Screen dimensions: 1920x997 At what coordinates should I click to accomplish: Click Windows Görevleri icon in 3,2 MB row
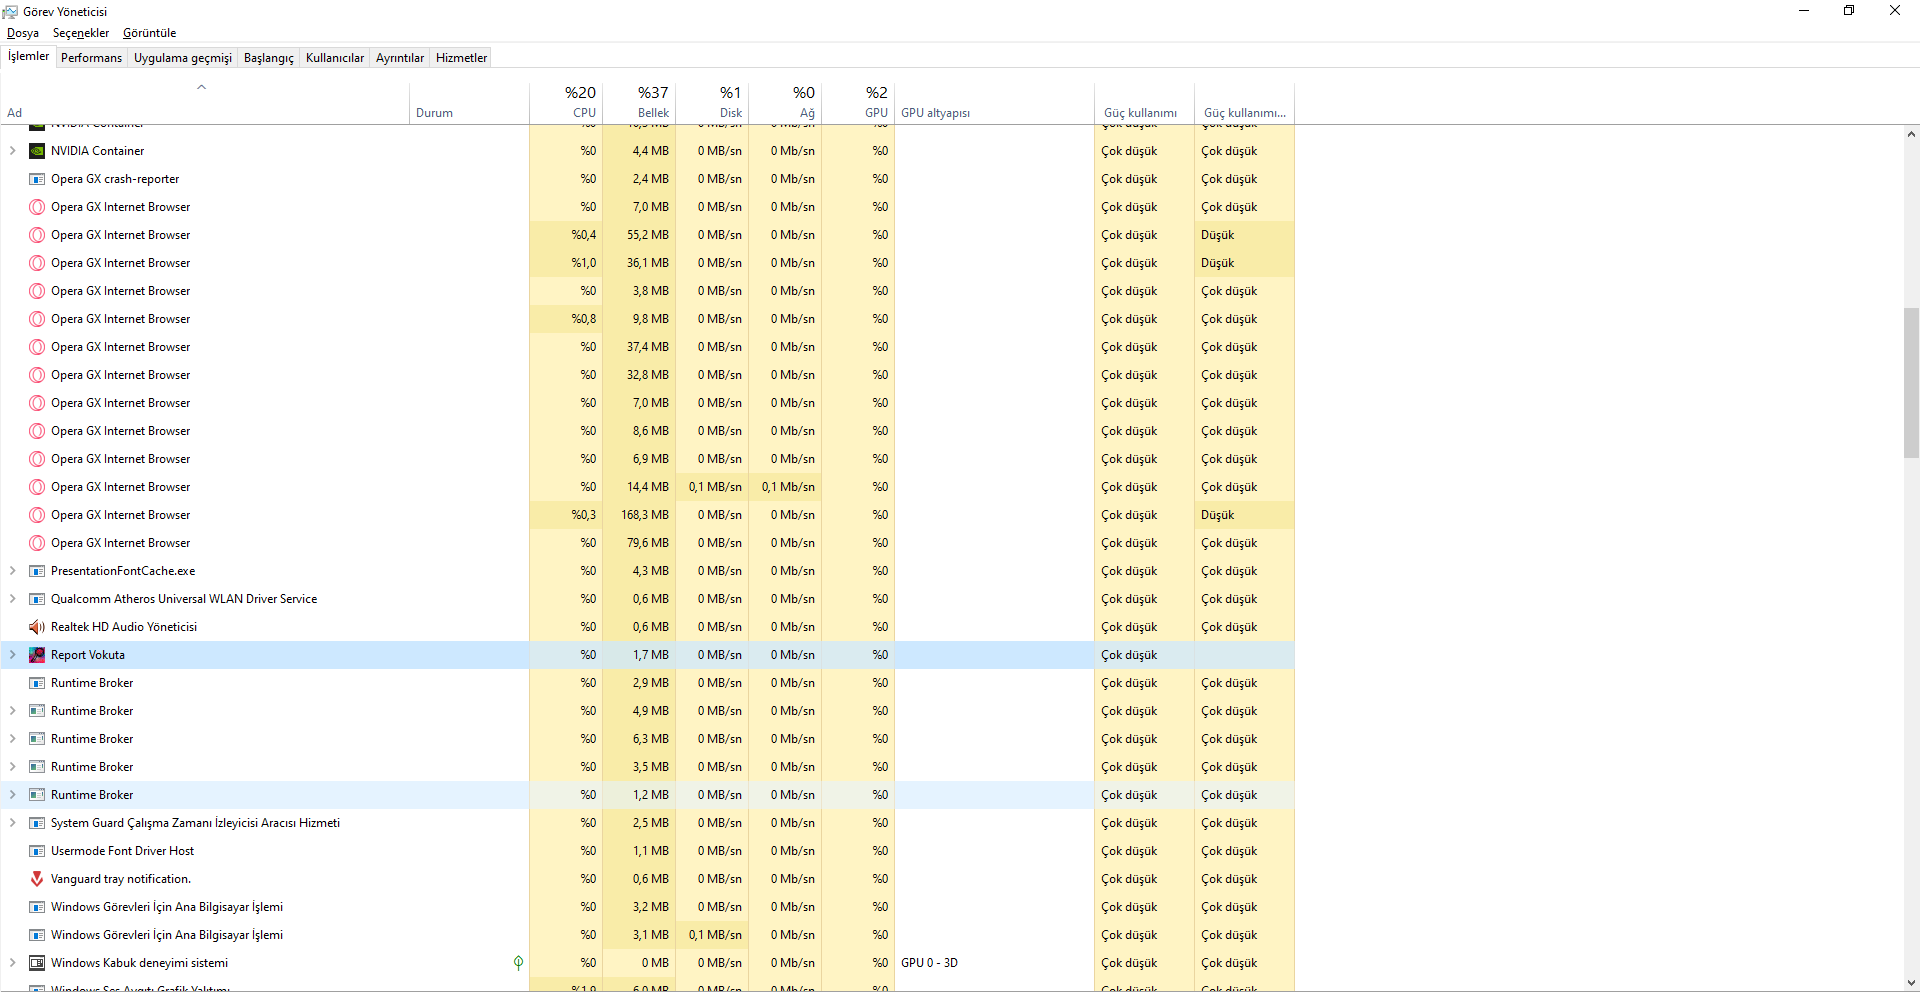pos(37,907)
